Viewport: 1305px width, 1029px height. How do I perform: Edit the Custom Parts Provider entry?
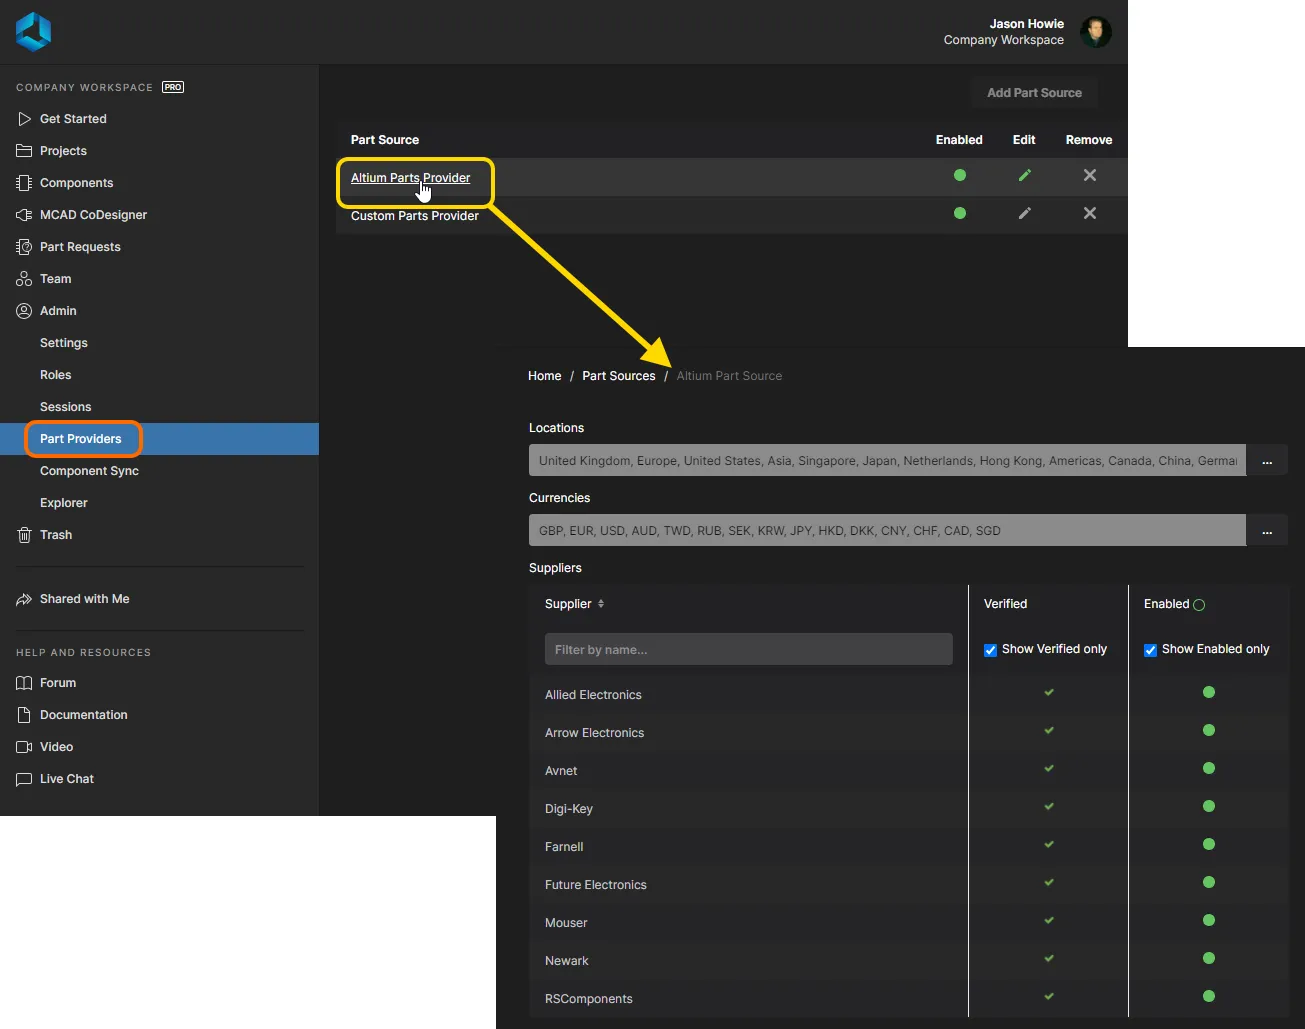pos(1024,213)
